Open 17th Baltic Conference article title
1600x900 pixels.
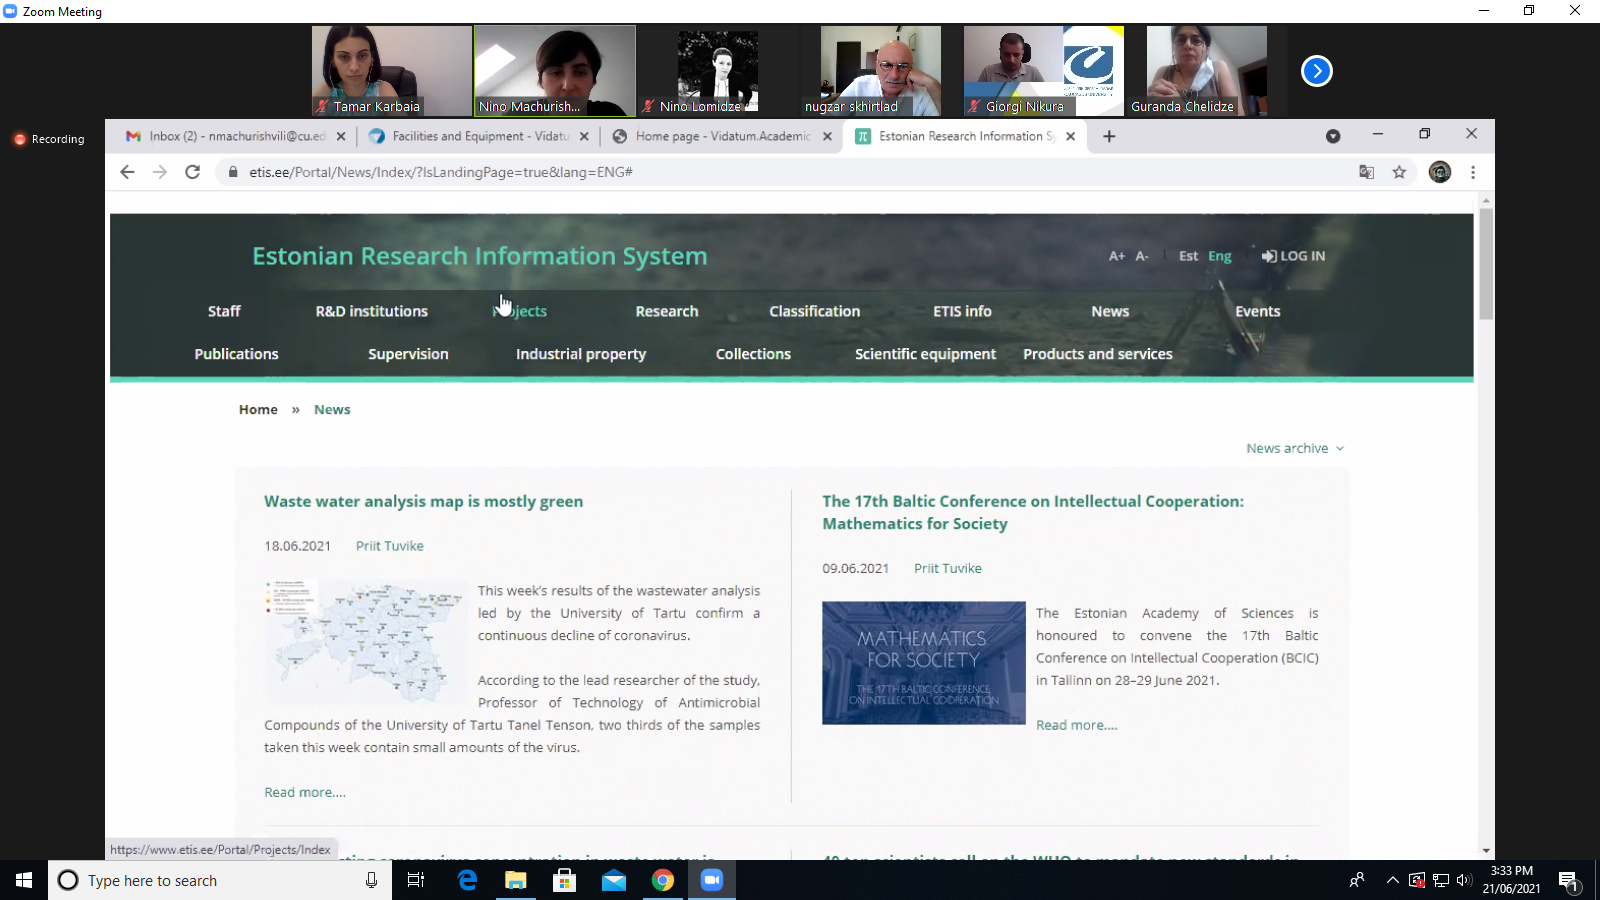click(1033, 512)
